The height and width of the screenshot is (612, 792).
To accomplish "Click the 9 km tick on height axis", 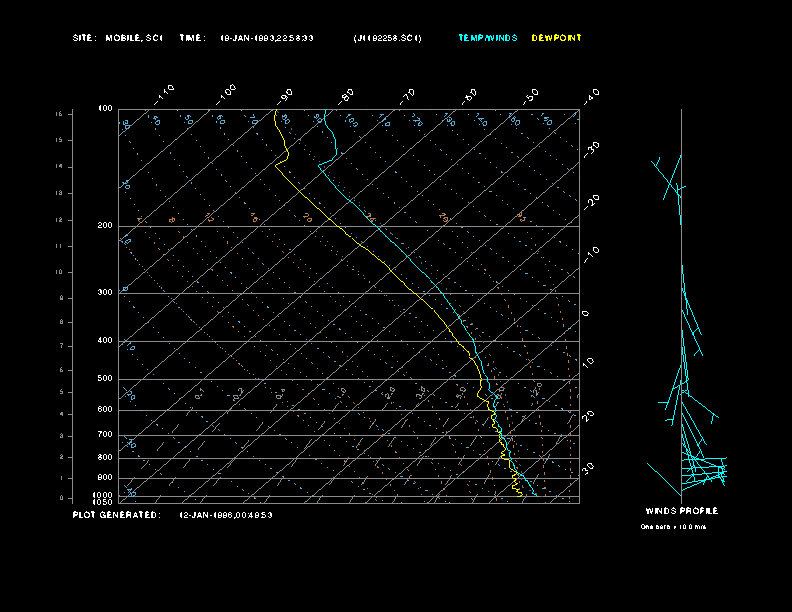I will [62, 298].
